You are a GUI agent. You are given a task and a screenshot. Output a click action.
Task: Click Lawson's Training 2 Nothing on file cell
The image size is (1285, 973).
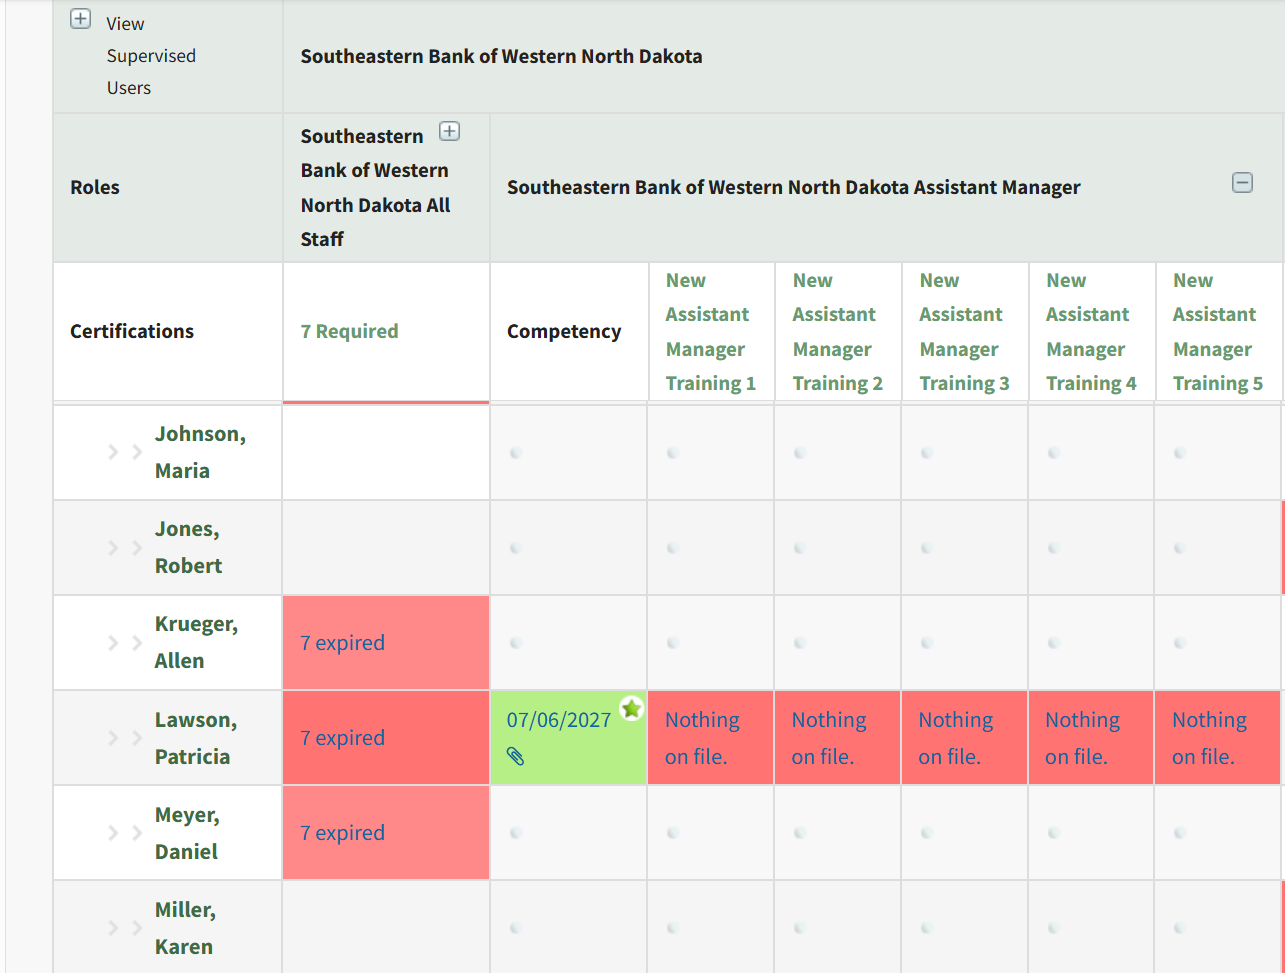(x=837, y=738)
